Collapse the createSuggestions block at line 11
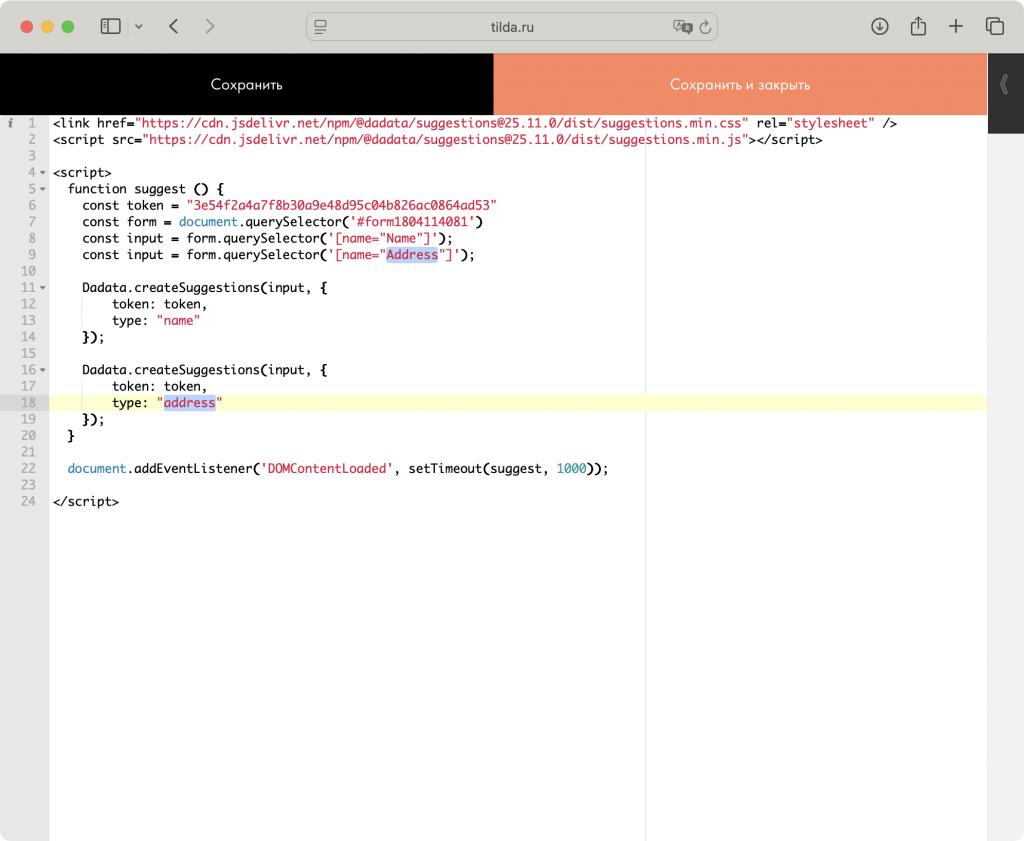The height and width of the screenshot is (841, 1024). click(x=42, y=288)
